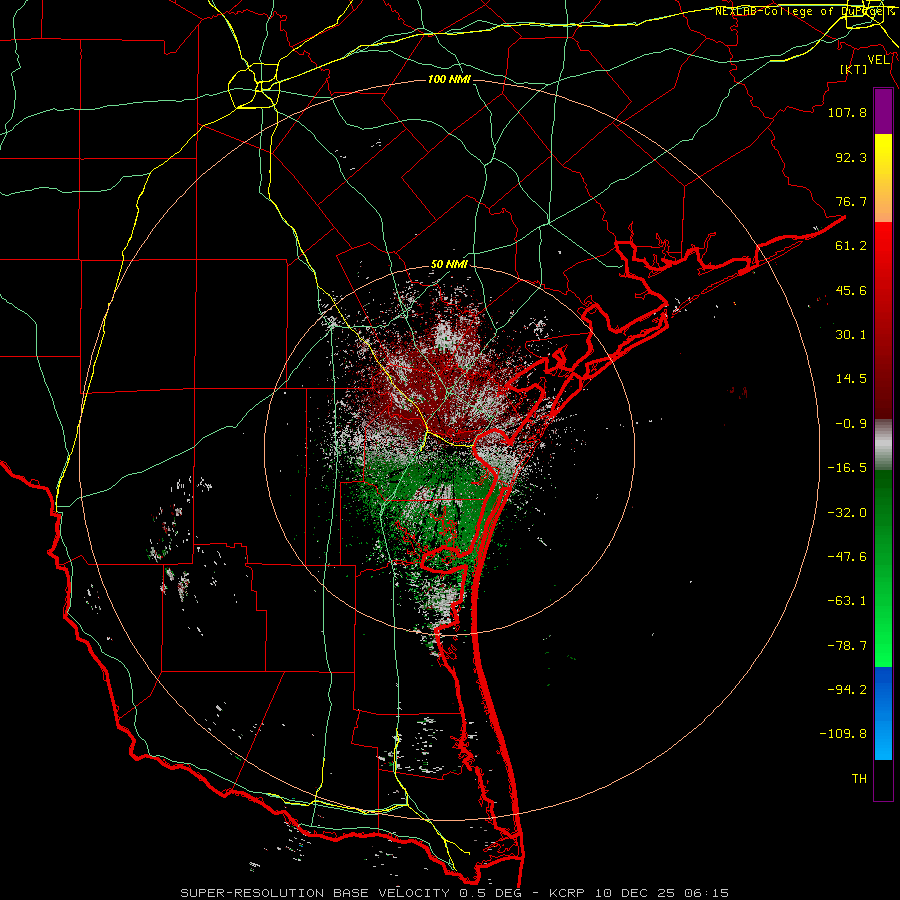Click the -78.7 velocity scale value

point(847,646)
